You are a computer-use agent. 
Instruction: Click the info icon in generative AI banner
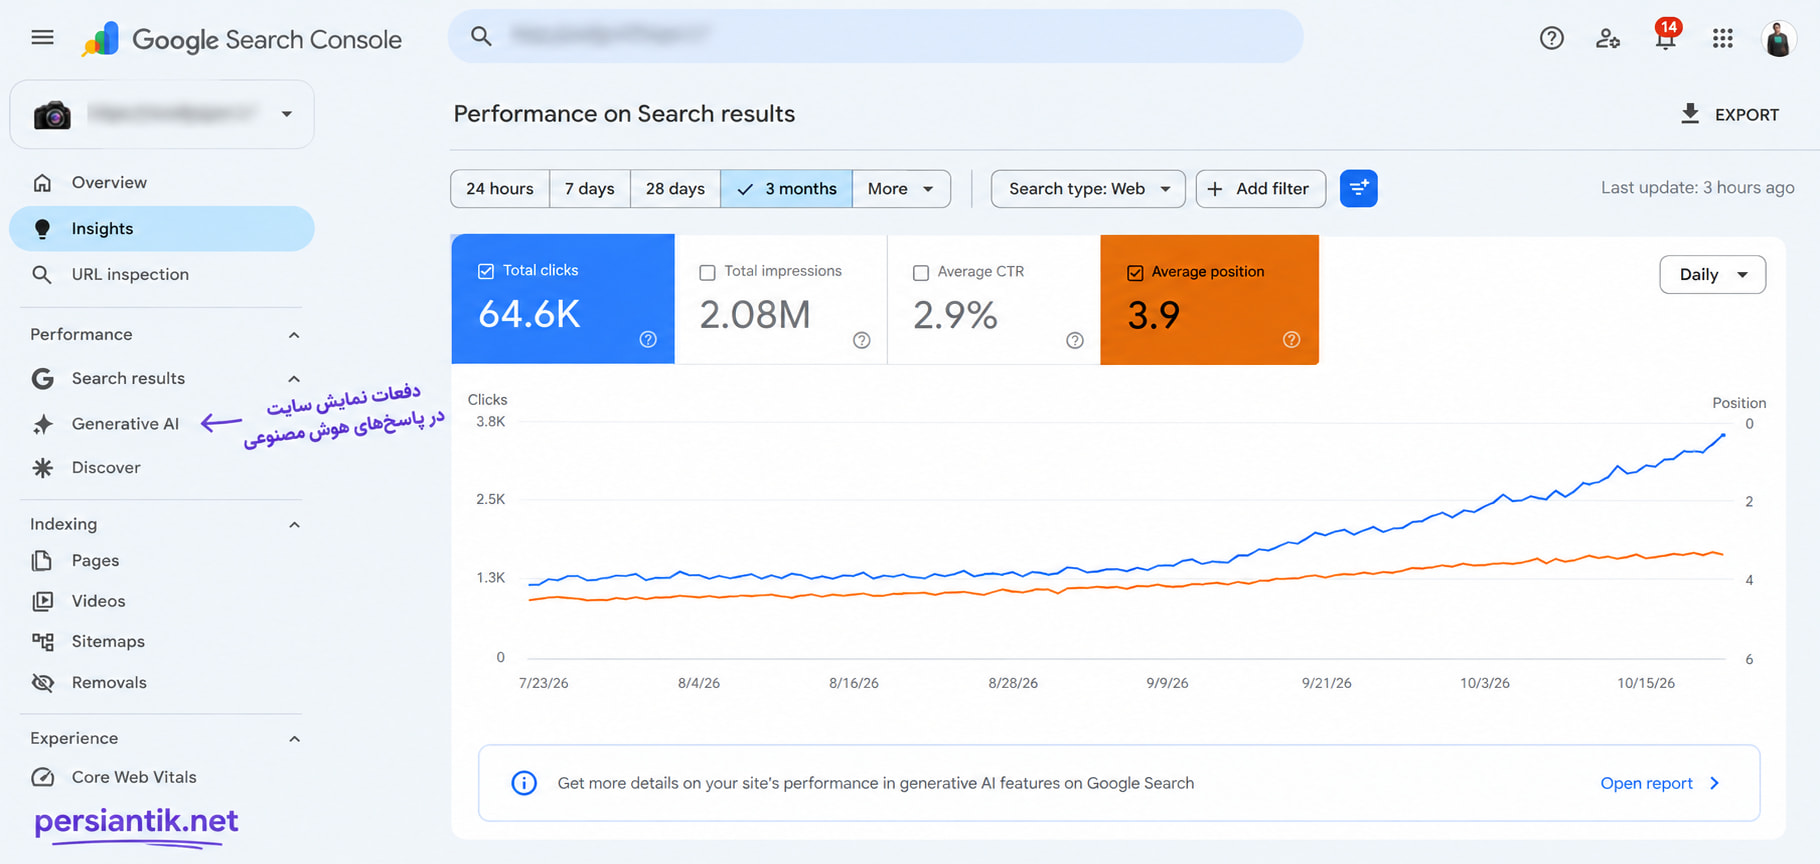coord(524,783)
